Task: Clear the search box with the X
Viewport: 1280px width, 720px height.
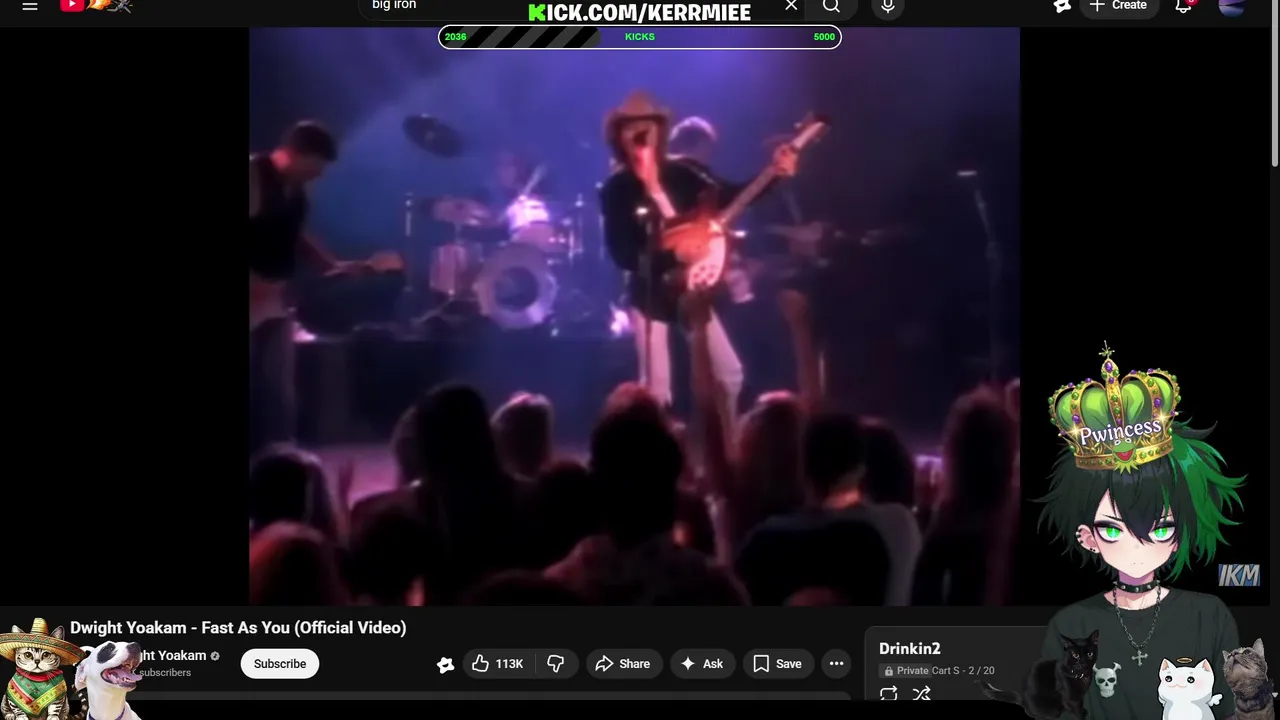Action: (x=791, y=6)
